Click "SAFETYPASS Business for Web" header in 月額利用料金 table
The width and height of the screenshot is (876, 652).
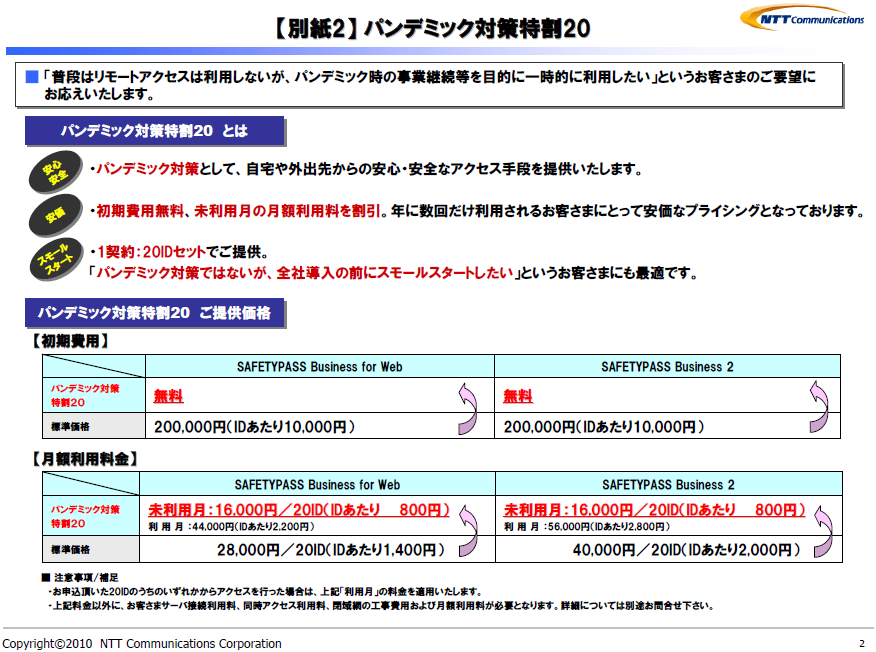(317, 484)
